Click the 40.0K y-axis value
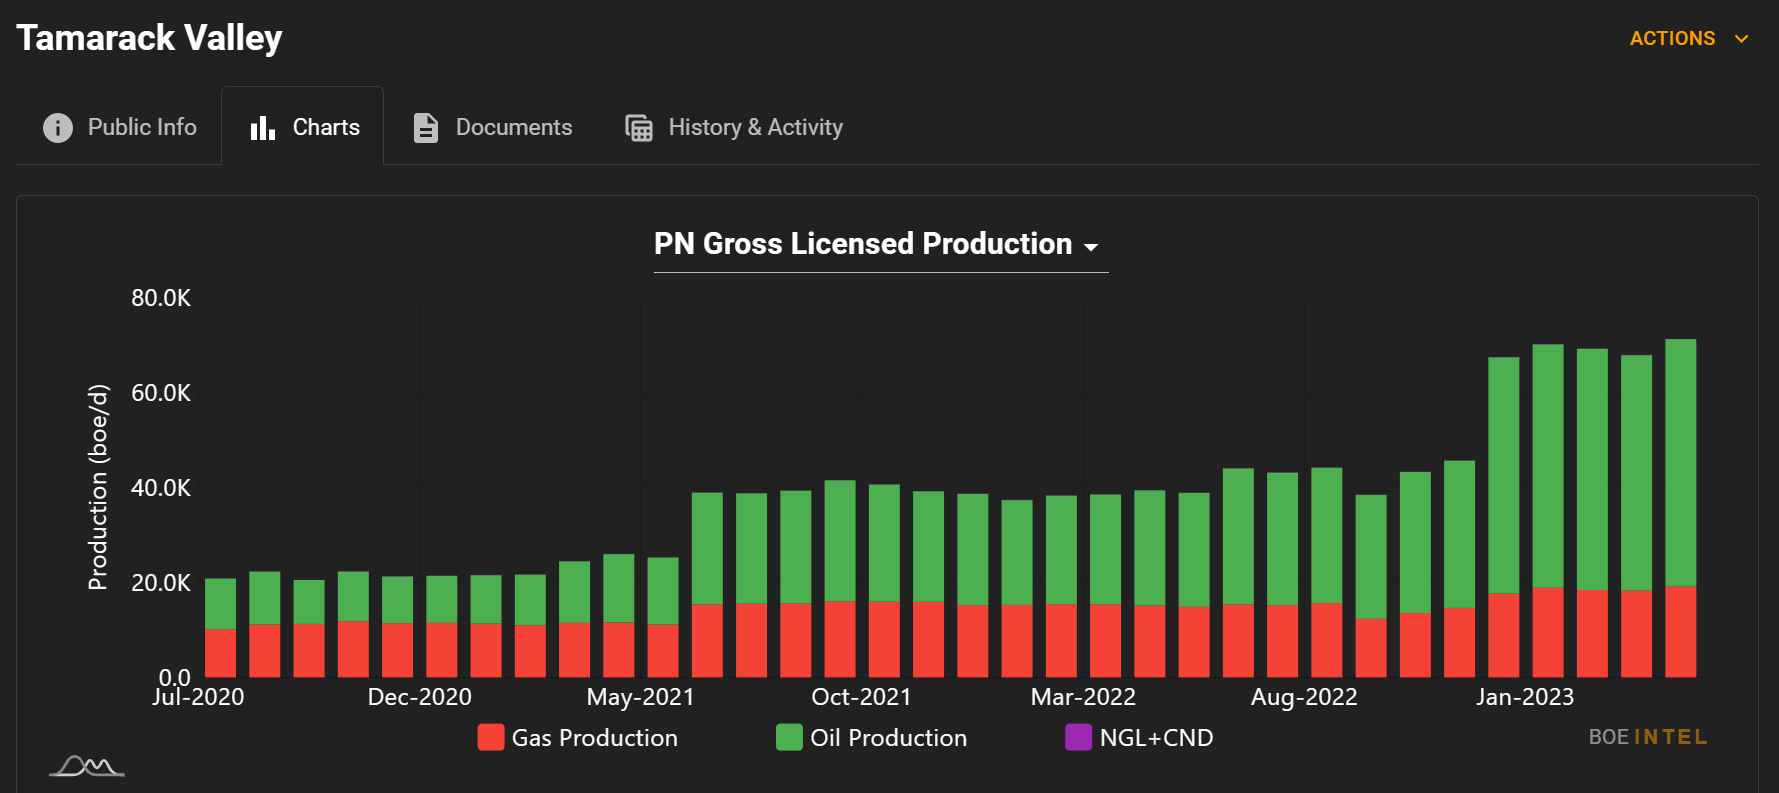Viewport: 1779px width, 793px height. click(161, 488)
